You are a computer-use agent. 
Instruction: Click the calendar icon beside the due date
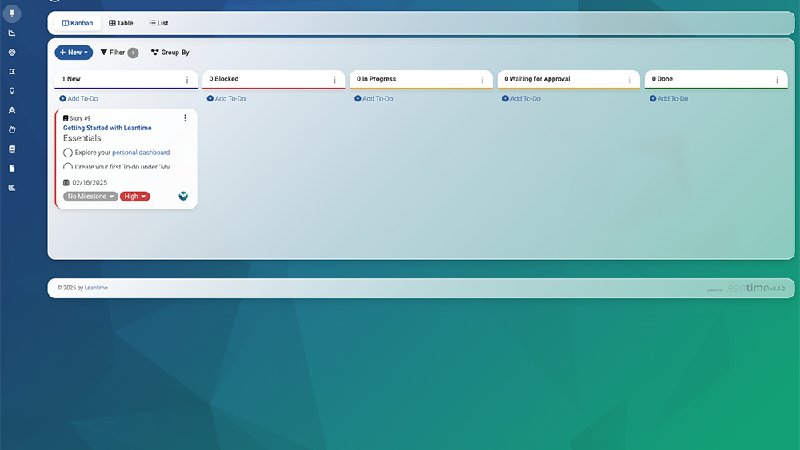[x=66, y=182]
